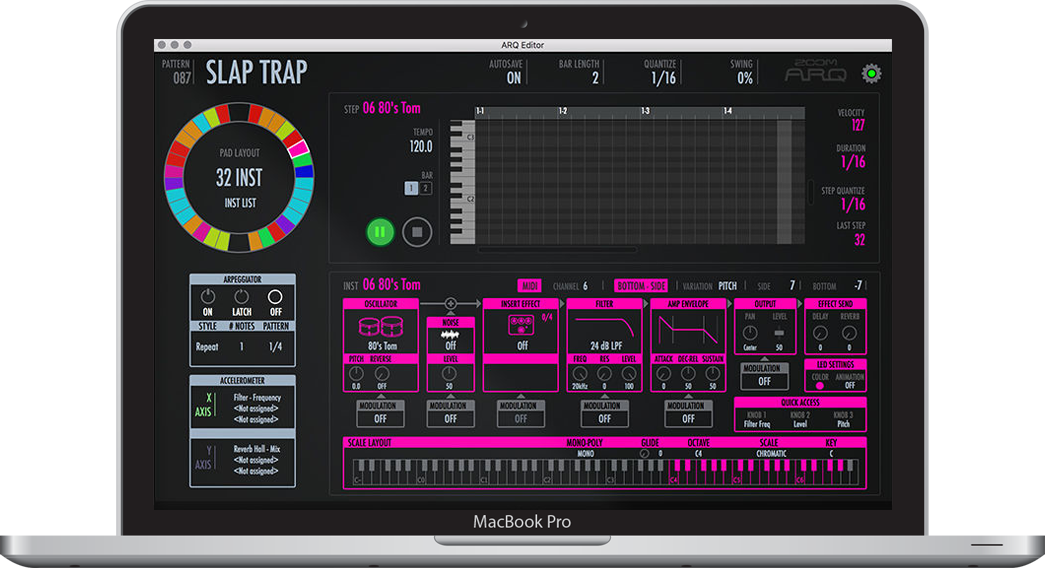Click the 24 dB LPF filter curve

[603, 327]
